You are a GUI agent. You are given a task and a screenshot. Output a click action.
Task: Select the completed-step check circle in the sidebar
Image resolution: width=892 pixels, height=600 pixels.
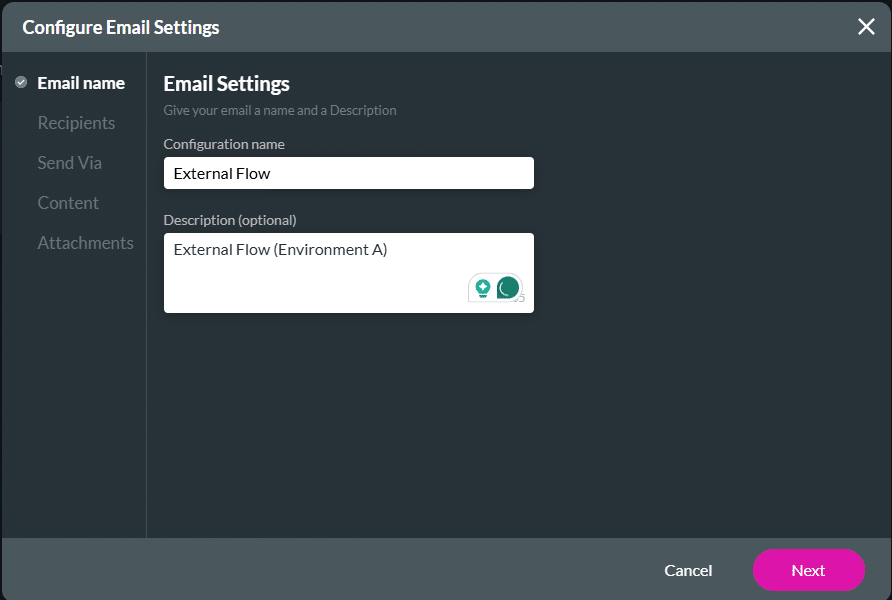point(20,82)
